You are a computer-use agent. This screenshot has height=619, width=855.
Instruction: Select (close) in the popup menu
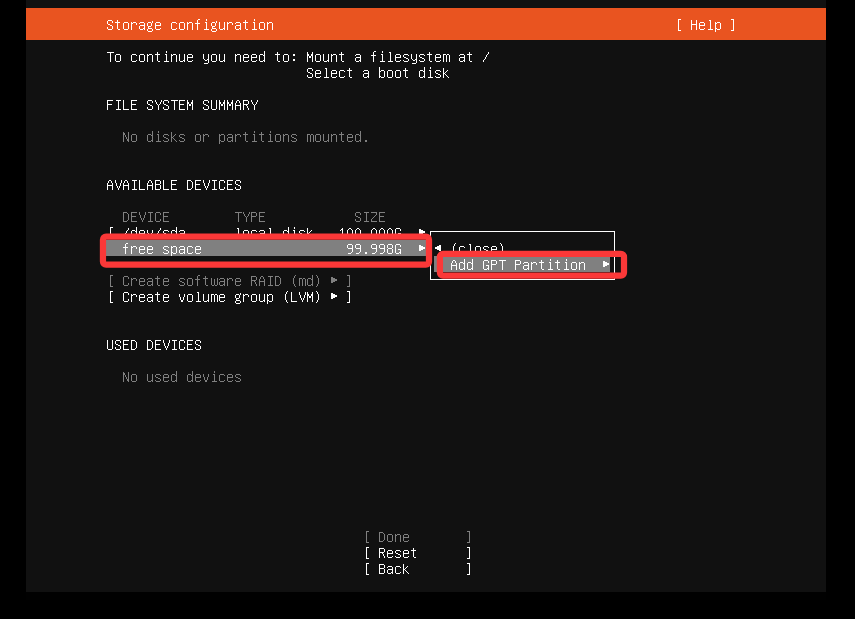point(477,248)
